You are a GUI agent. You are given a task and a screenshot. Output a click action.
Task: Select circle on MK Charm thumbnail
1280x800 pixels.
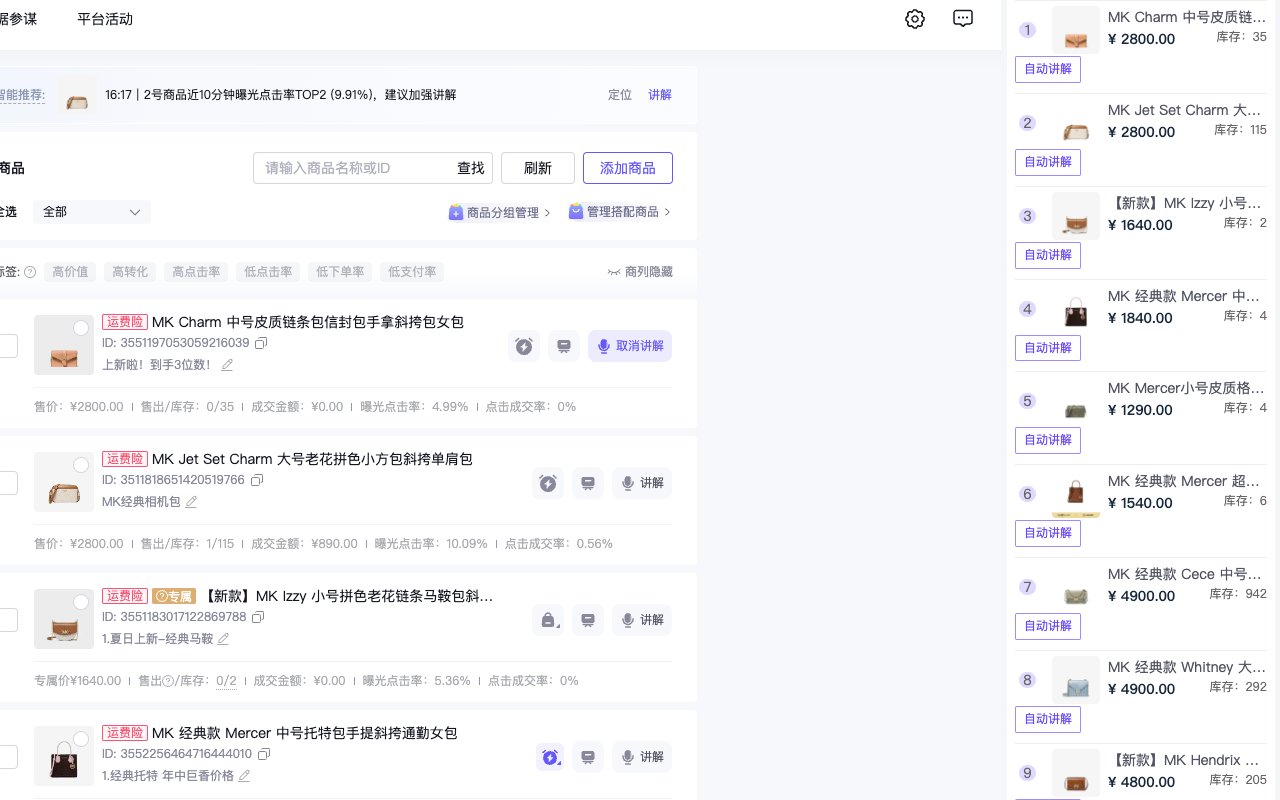pyautogui.click(x=81, y=328)
